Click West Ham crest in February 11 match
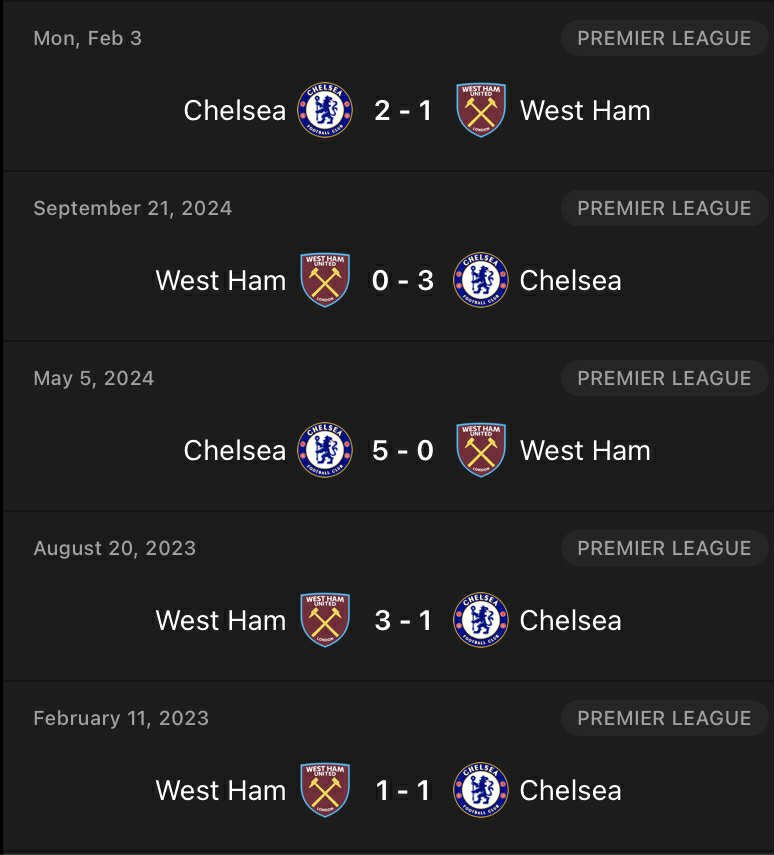The image size is (774, 855). (325, 790)
